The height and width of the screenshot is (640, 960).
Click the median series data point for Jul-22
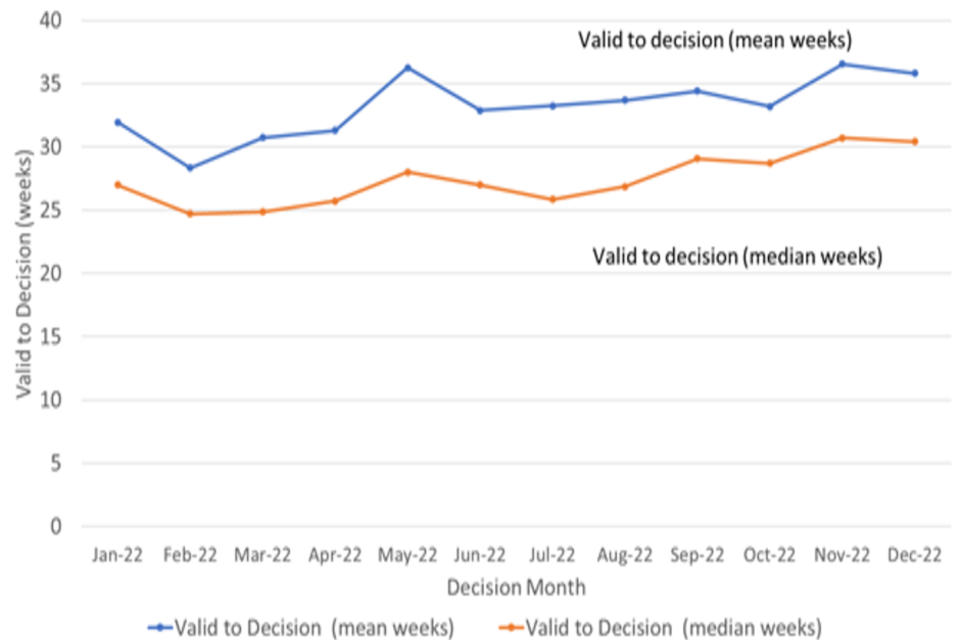click(552, 199)
